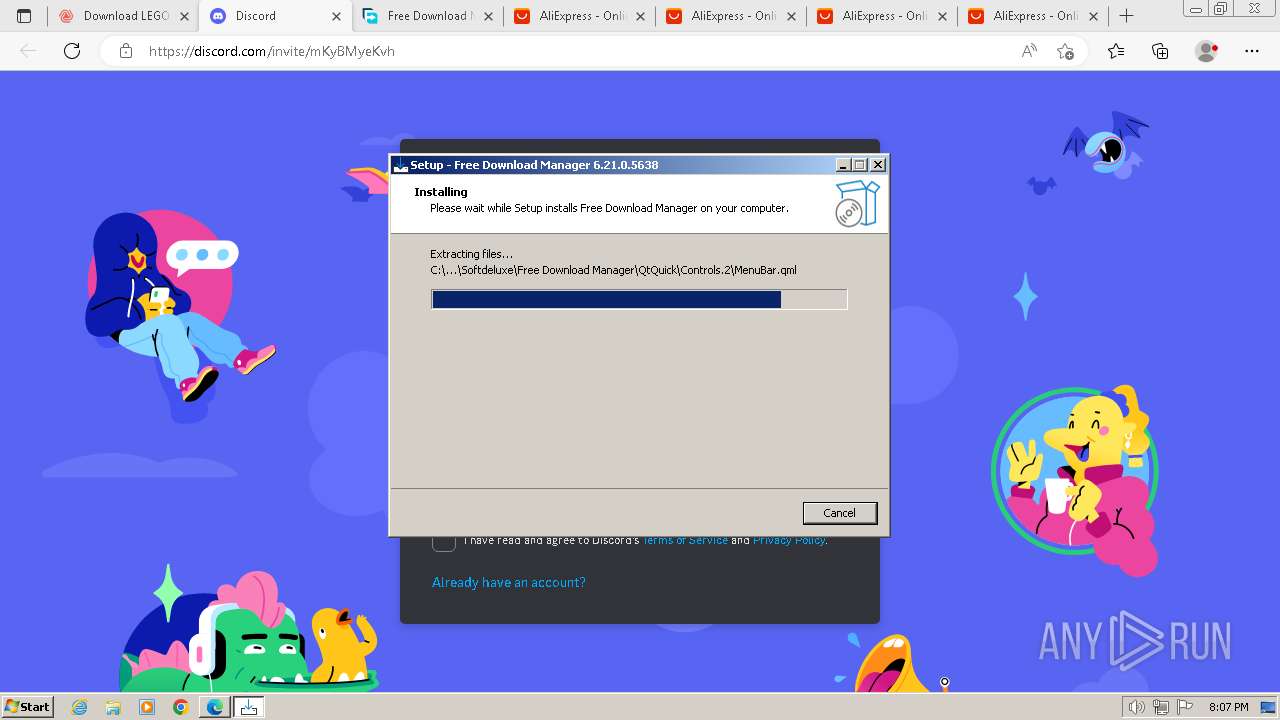
Task: Restore down the Edge browser window
Action: [1220, 9]
